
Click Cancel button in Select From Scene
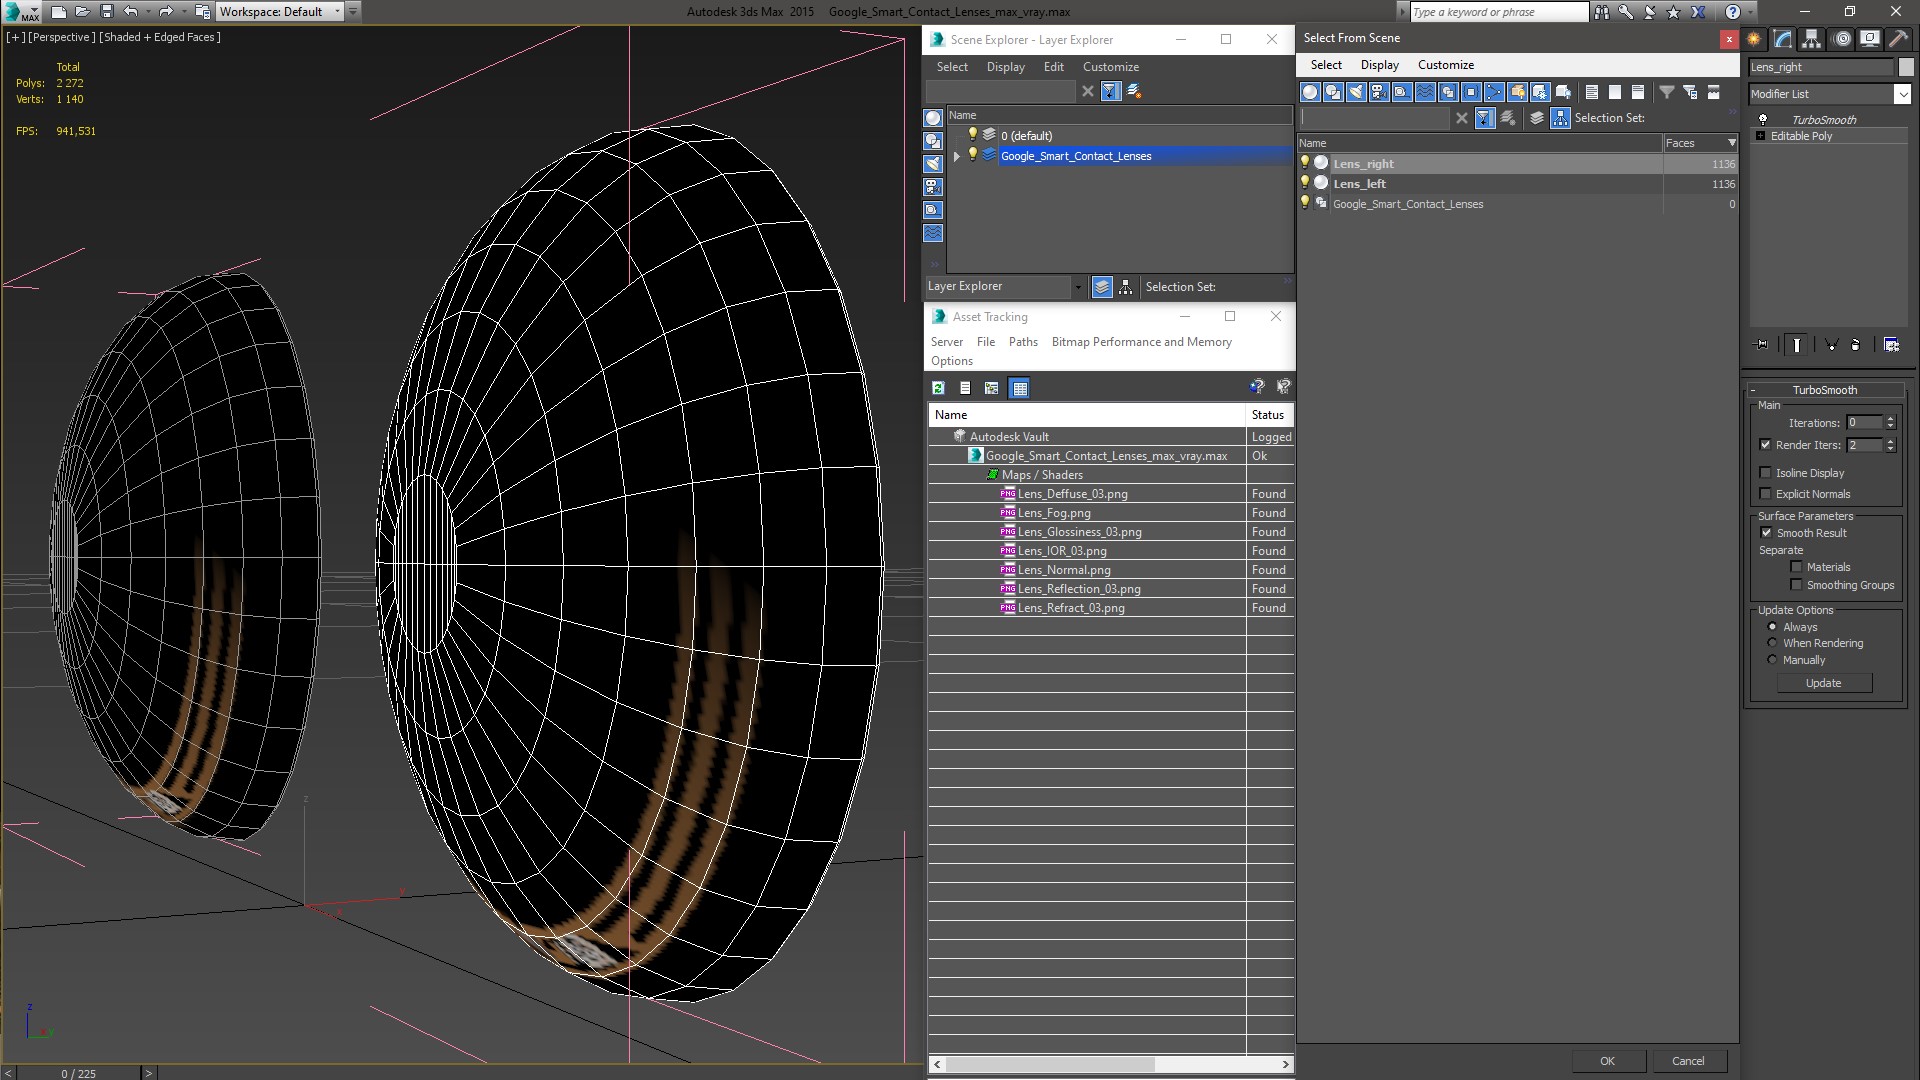1688,1061
